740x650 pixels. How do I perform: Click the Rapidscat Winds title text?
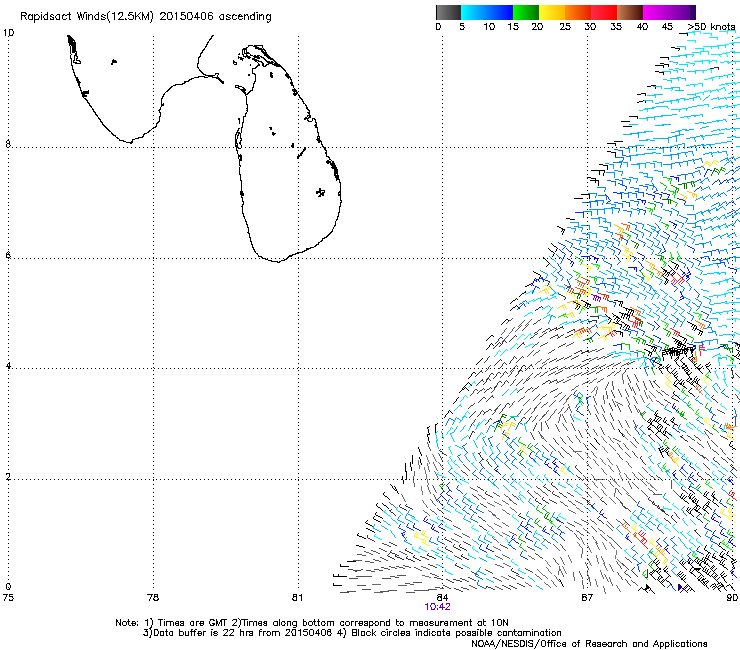[146, 17]
